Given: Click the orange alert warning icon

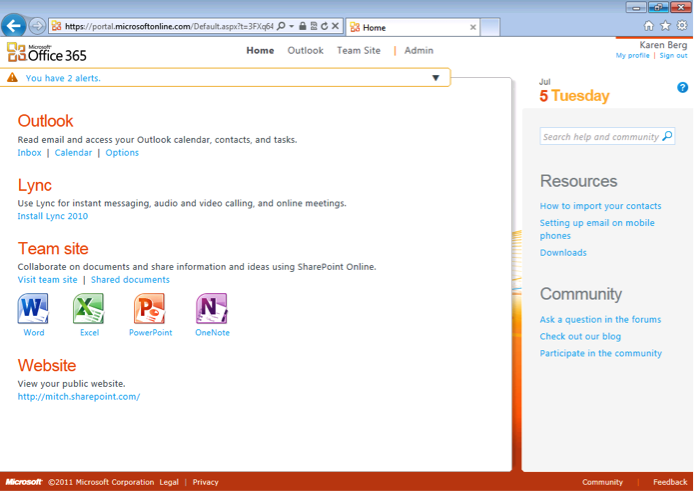Looking at the screenshot, I should 12,78.
